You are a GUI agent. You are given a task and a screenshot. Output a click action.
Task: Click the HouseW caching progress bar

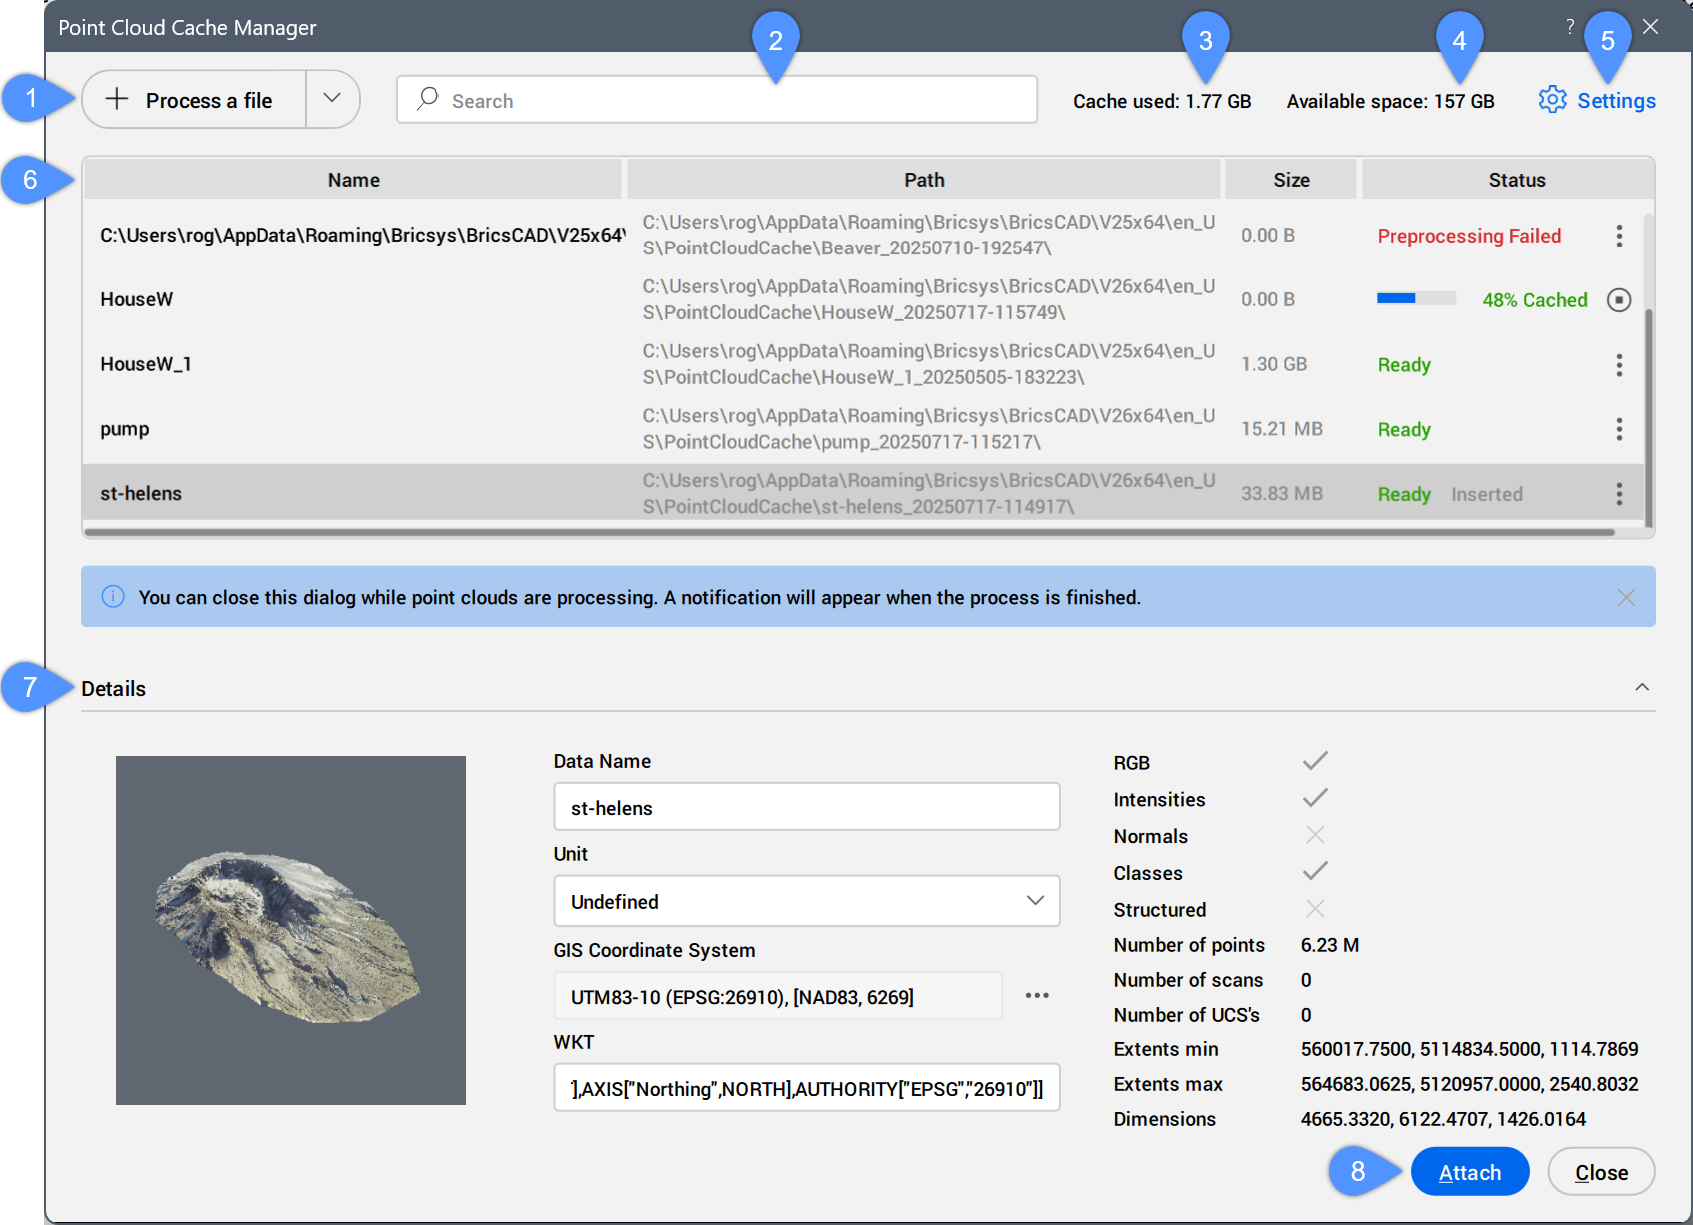coord(1415,299)
